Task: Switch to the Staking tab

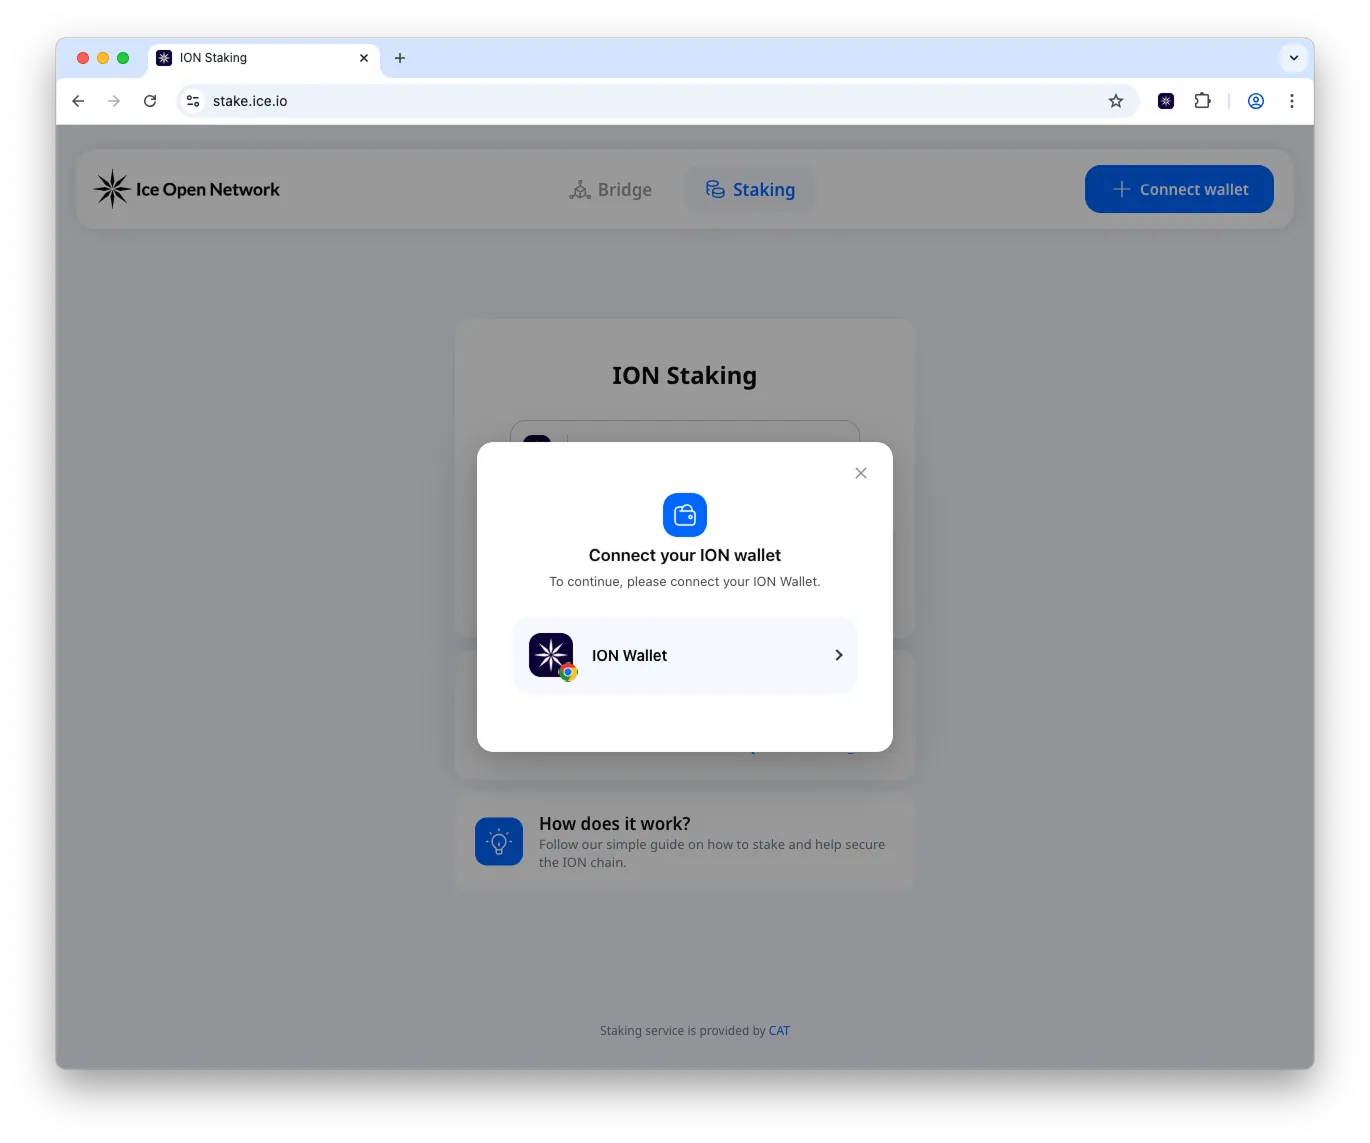Action: click(750, 190)
